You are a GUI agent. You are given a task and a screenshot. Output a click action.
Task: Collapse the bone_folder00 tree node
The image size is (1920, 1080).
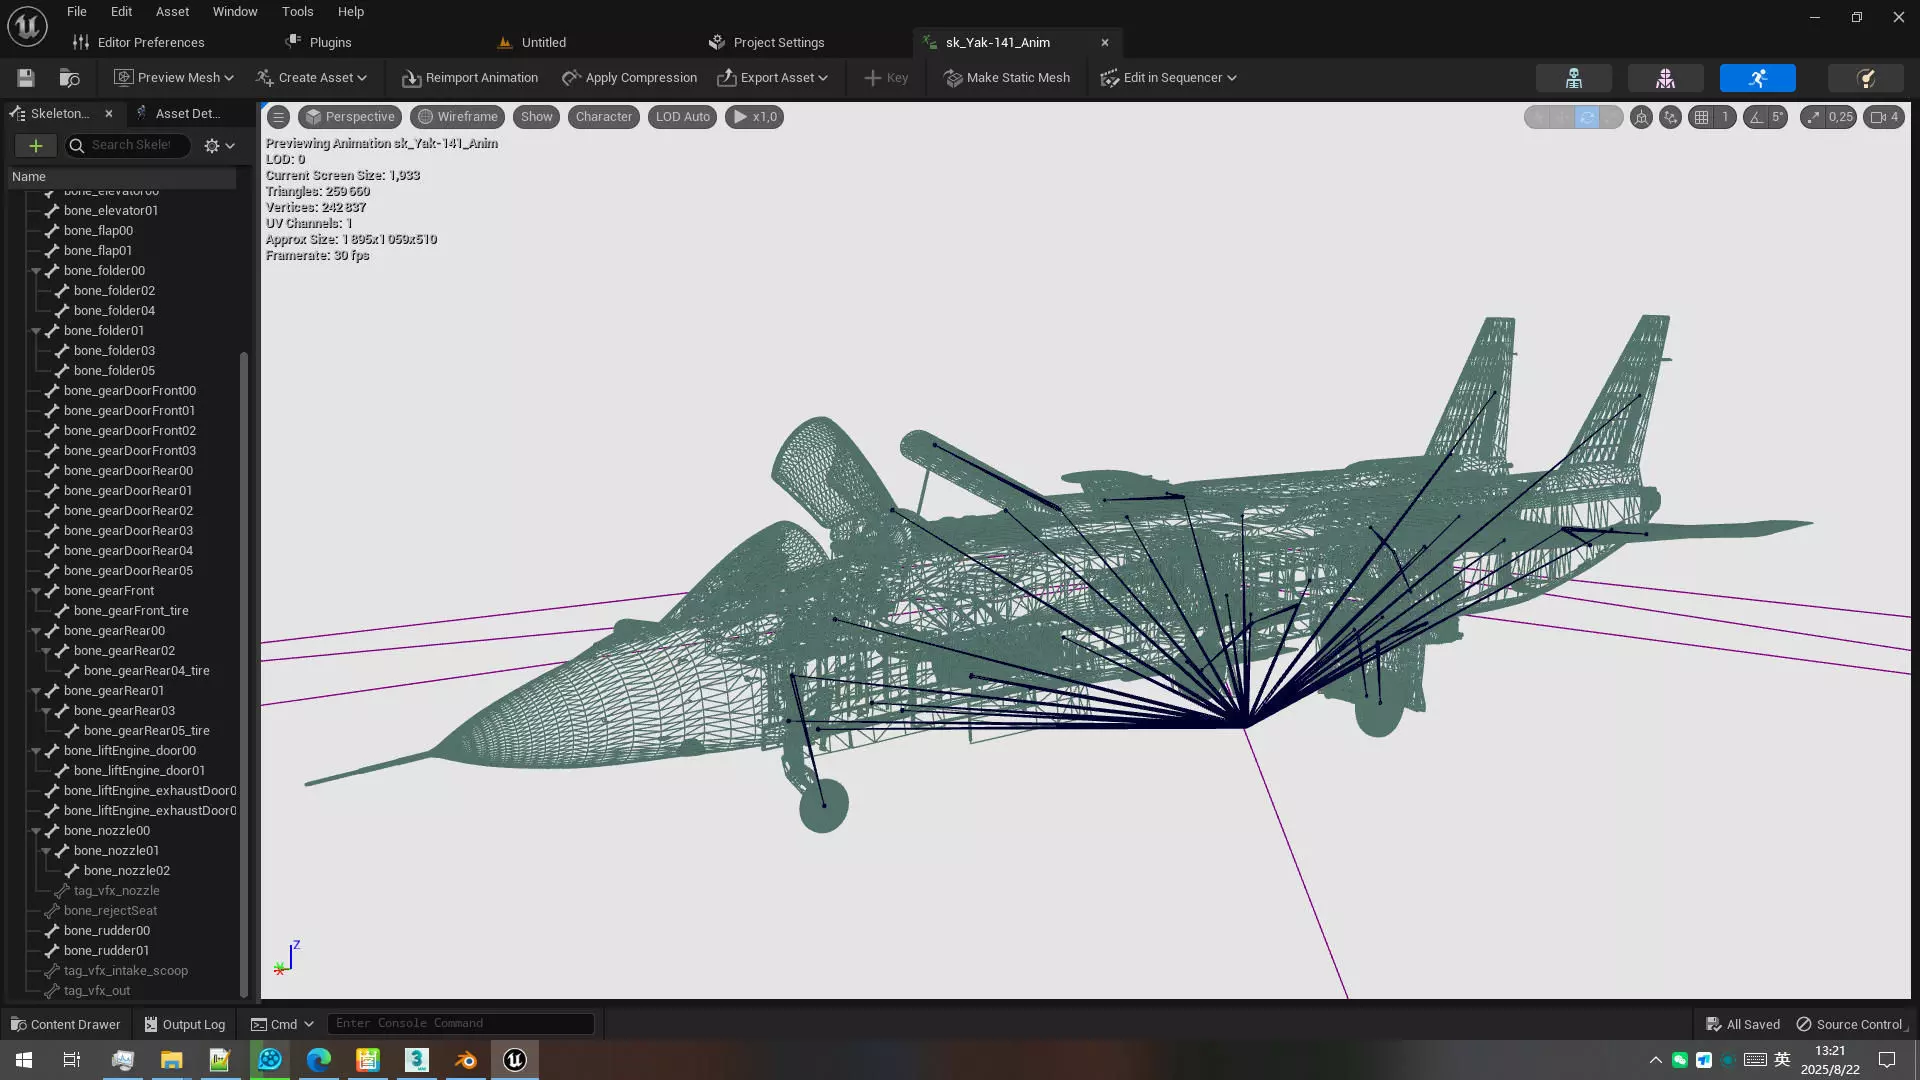click(36, 271)
